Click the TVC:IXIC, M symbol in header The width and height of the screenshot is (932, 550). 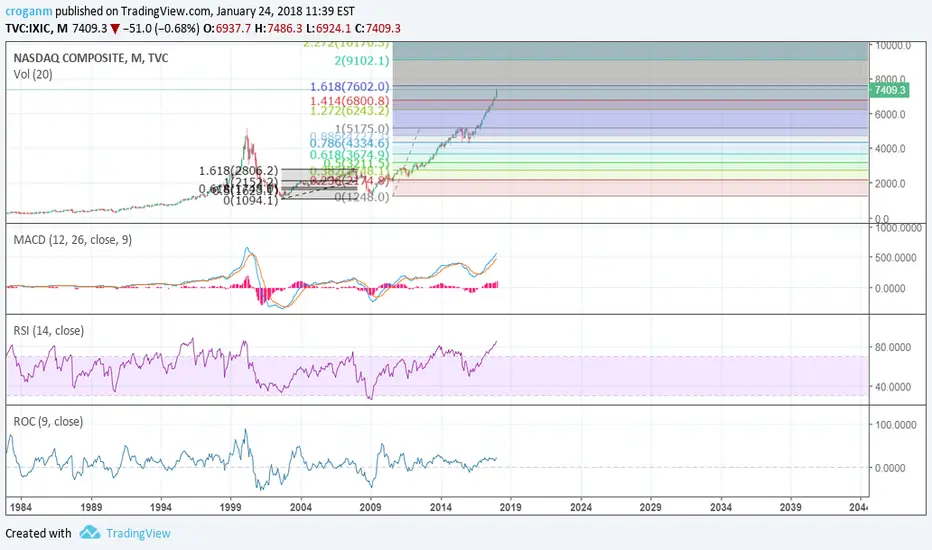click(36, 29)
